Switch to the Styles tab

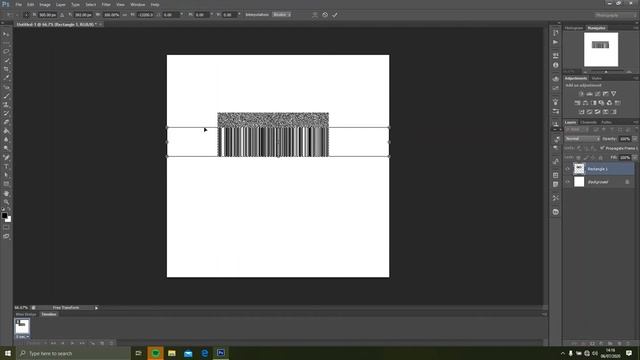[x=596, y=78]
